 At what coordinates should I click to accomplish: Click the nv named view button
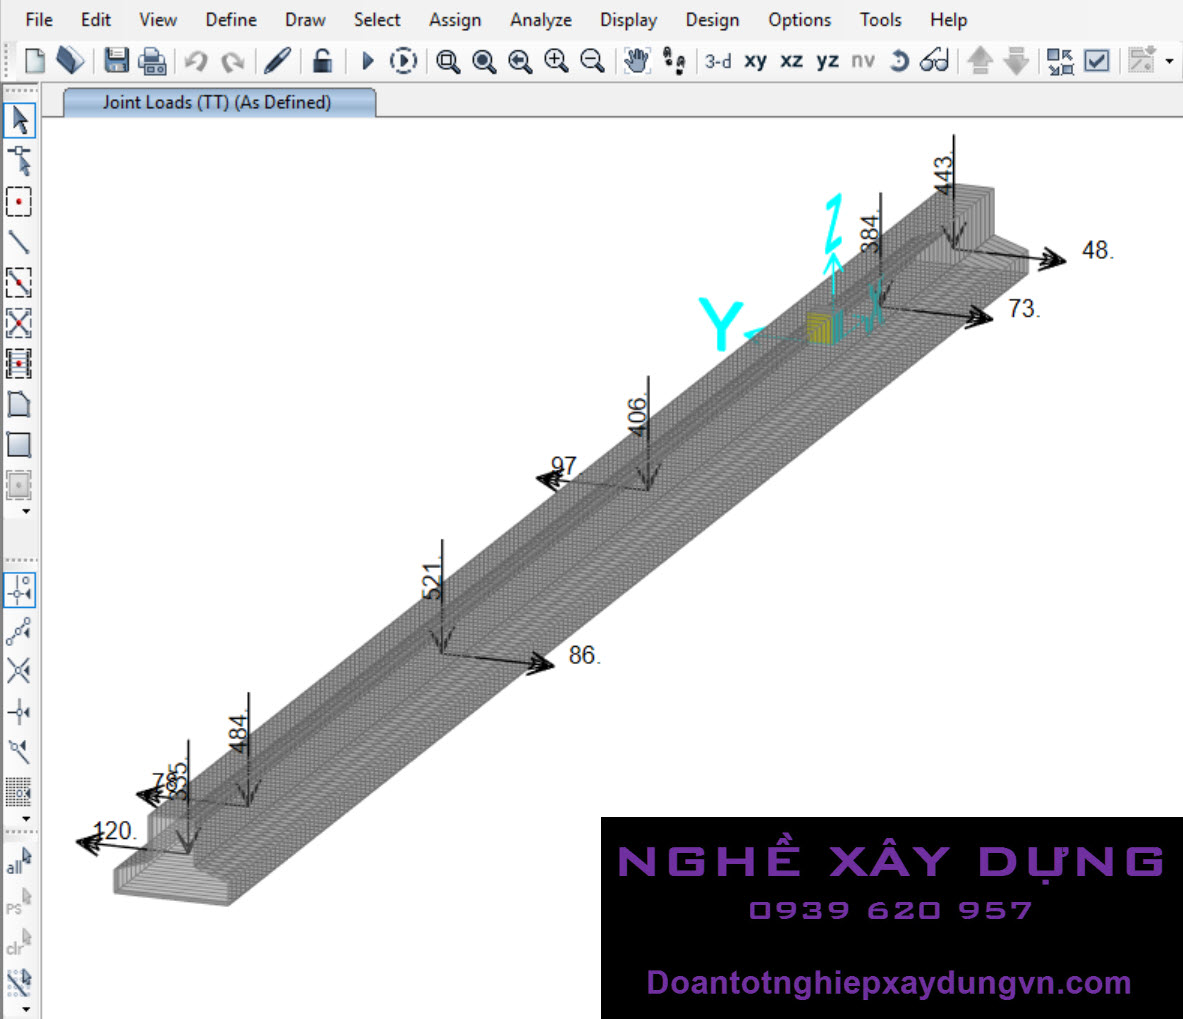point(863,61)
